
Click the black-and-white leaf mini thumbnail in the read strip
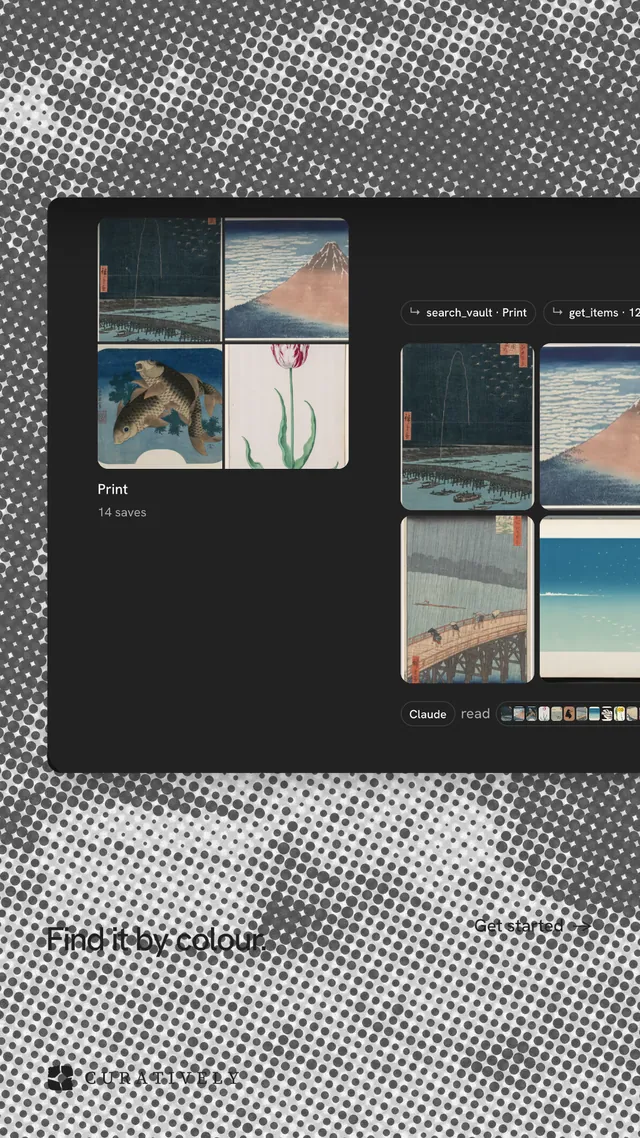[x=607, y=714]
